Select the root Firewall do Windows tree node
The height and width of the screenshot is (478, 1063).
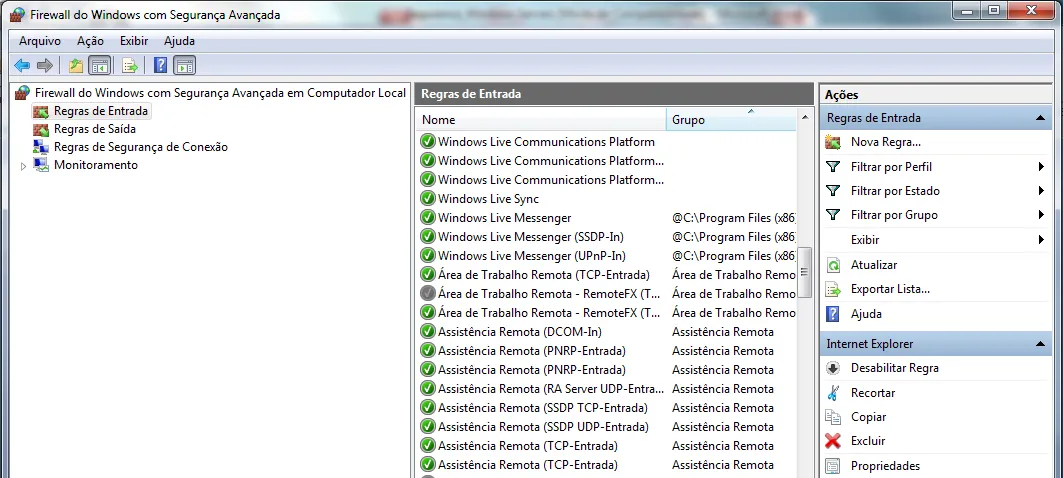220,93
